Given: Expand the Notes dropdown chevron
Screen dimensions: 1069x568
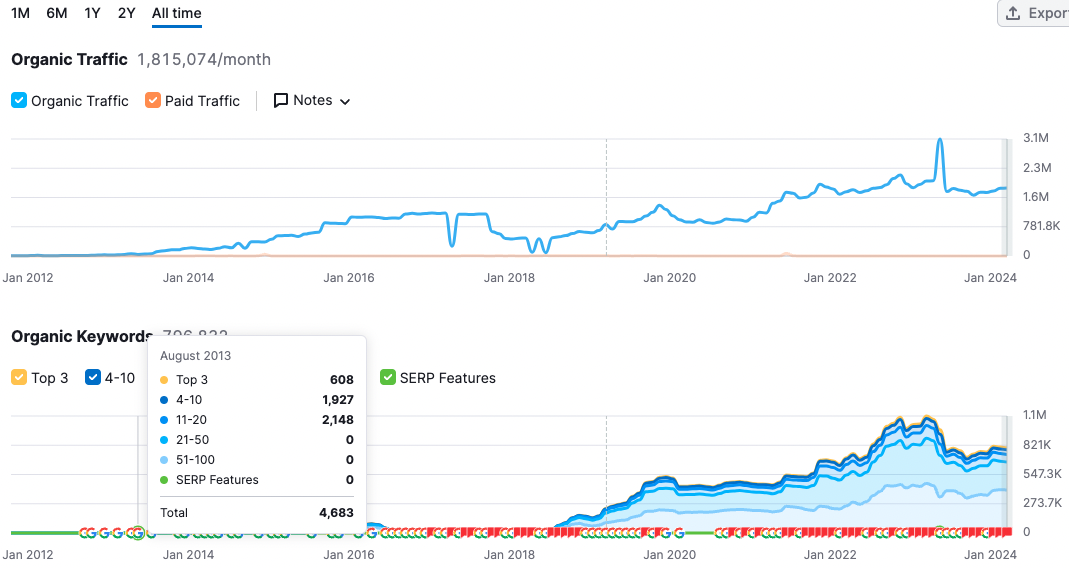Looking at the screenshot, I should click(345, 101).
